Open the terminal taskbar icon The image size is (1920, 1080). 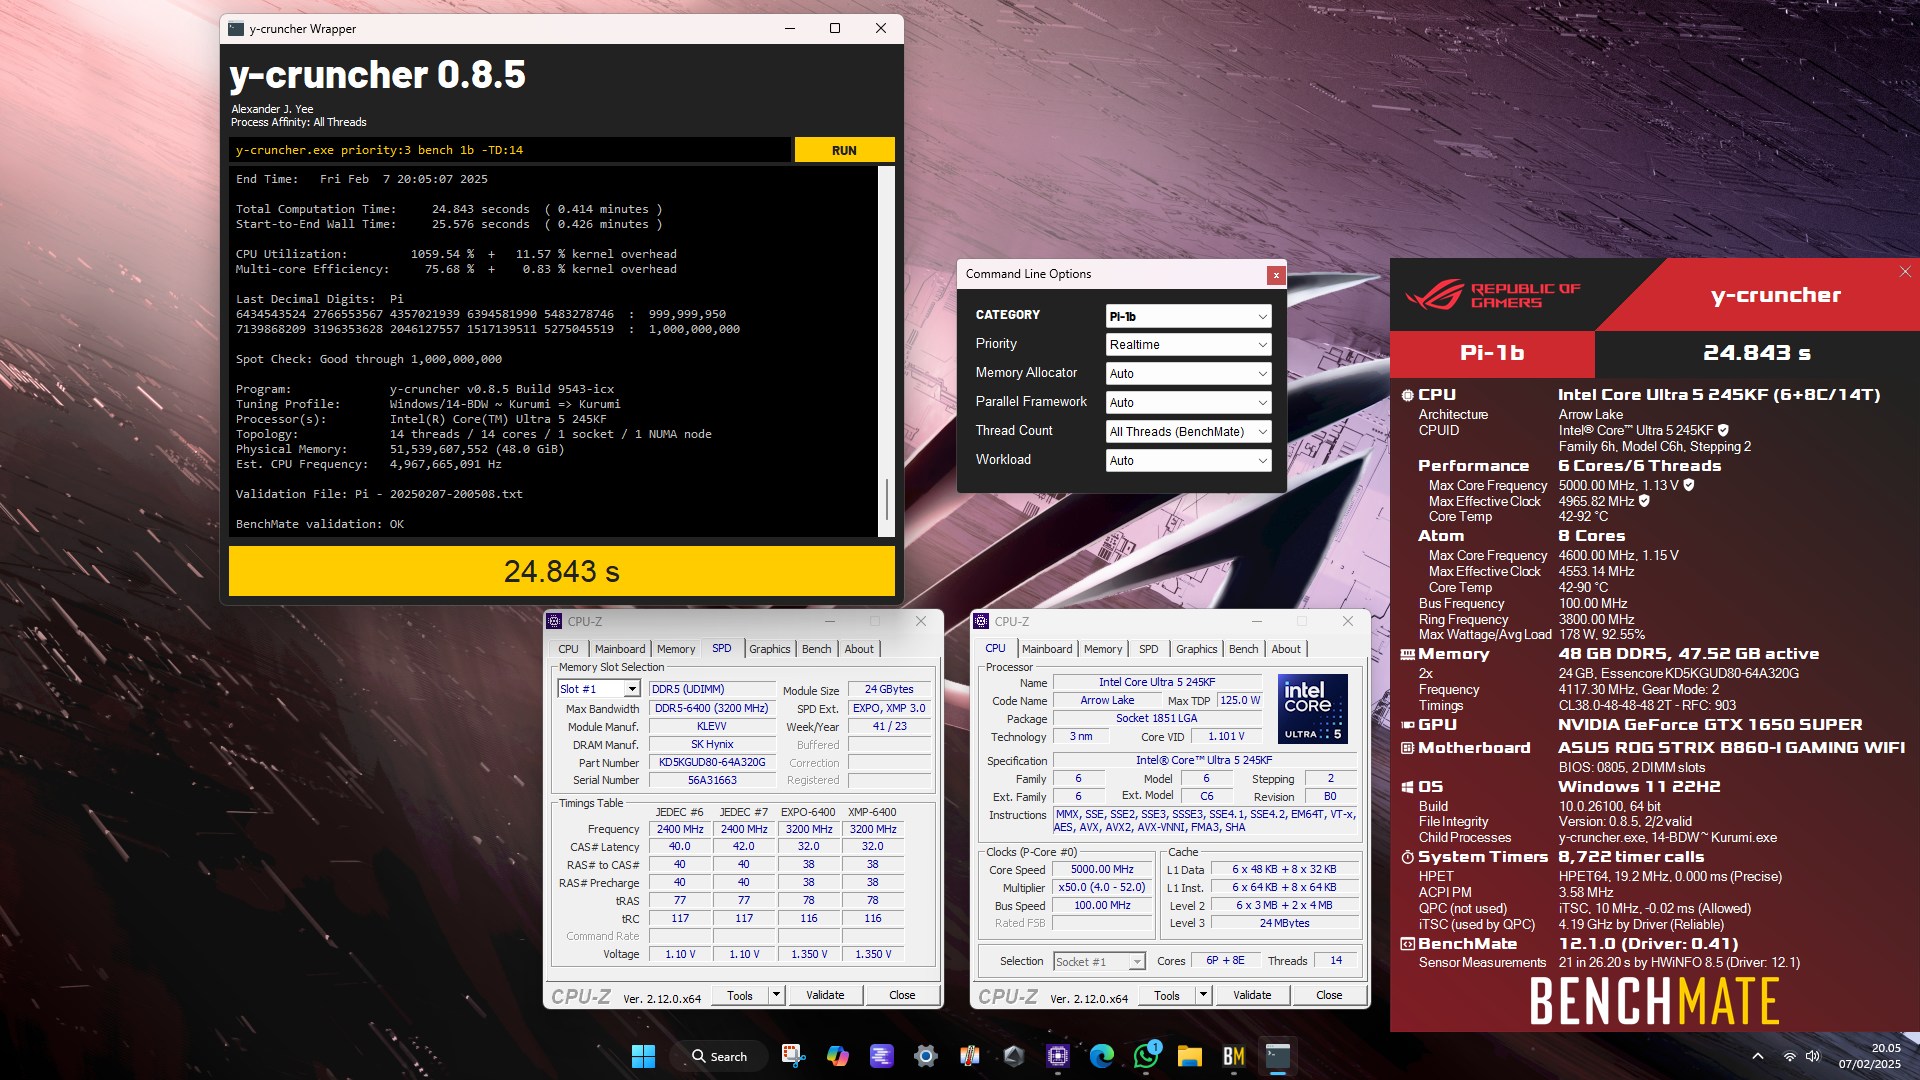(1277, 1056)
